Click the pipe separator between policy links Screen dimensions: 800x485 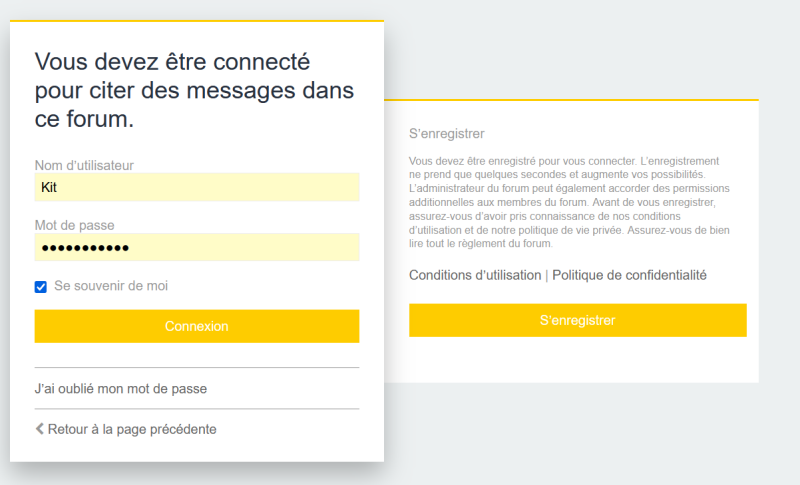click(x=546, y=275)
